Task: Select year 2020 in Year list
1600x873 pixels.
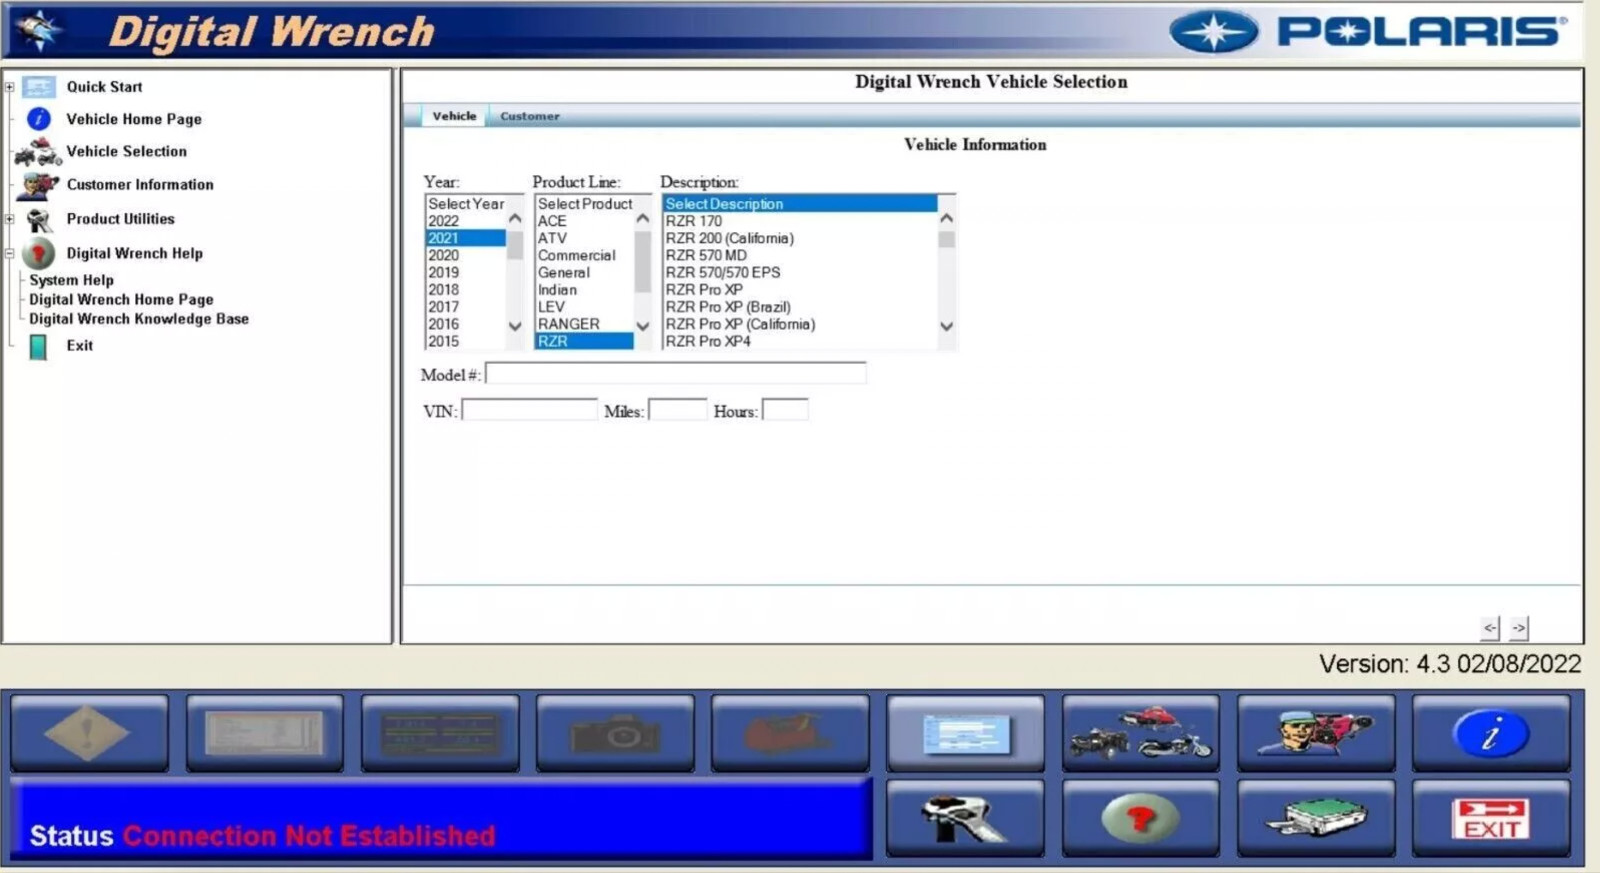Action: (x=466, y=255)
